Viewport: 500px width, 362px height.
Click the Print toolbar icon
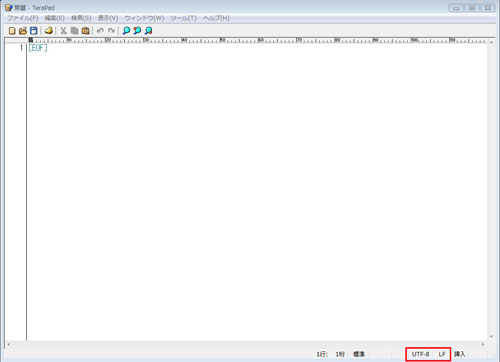tap(49, 31)
